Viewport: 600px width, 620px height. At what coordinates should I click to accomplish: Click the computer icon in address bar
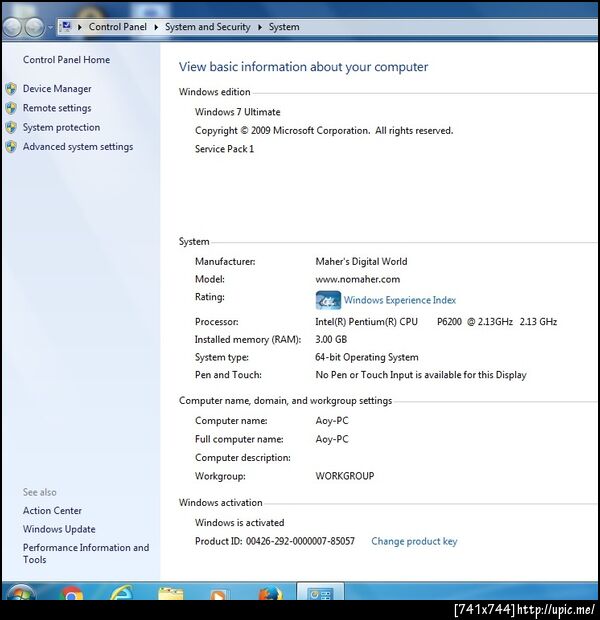pyautogui.click(x=66, y=26)
